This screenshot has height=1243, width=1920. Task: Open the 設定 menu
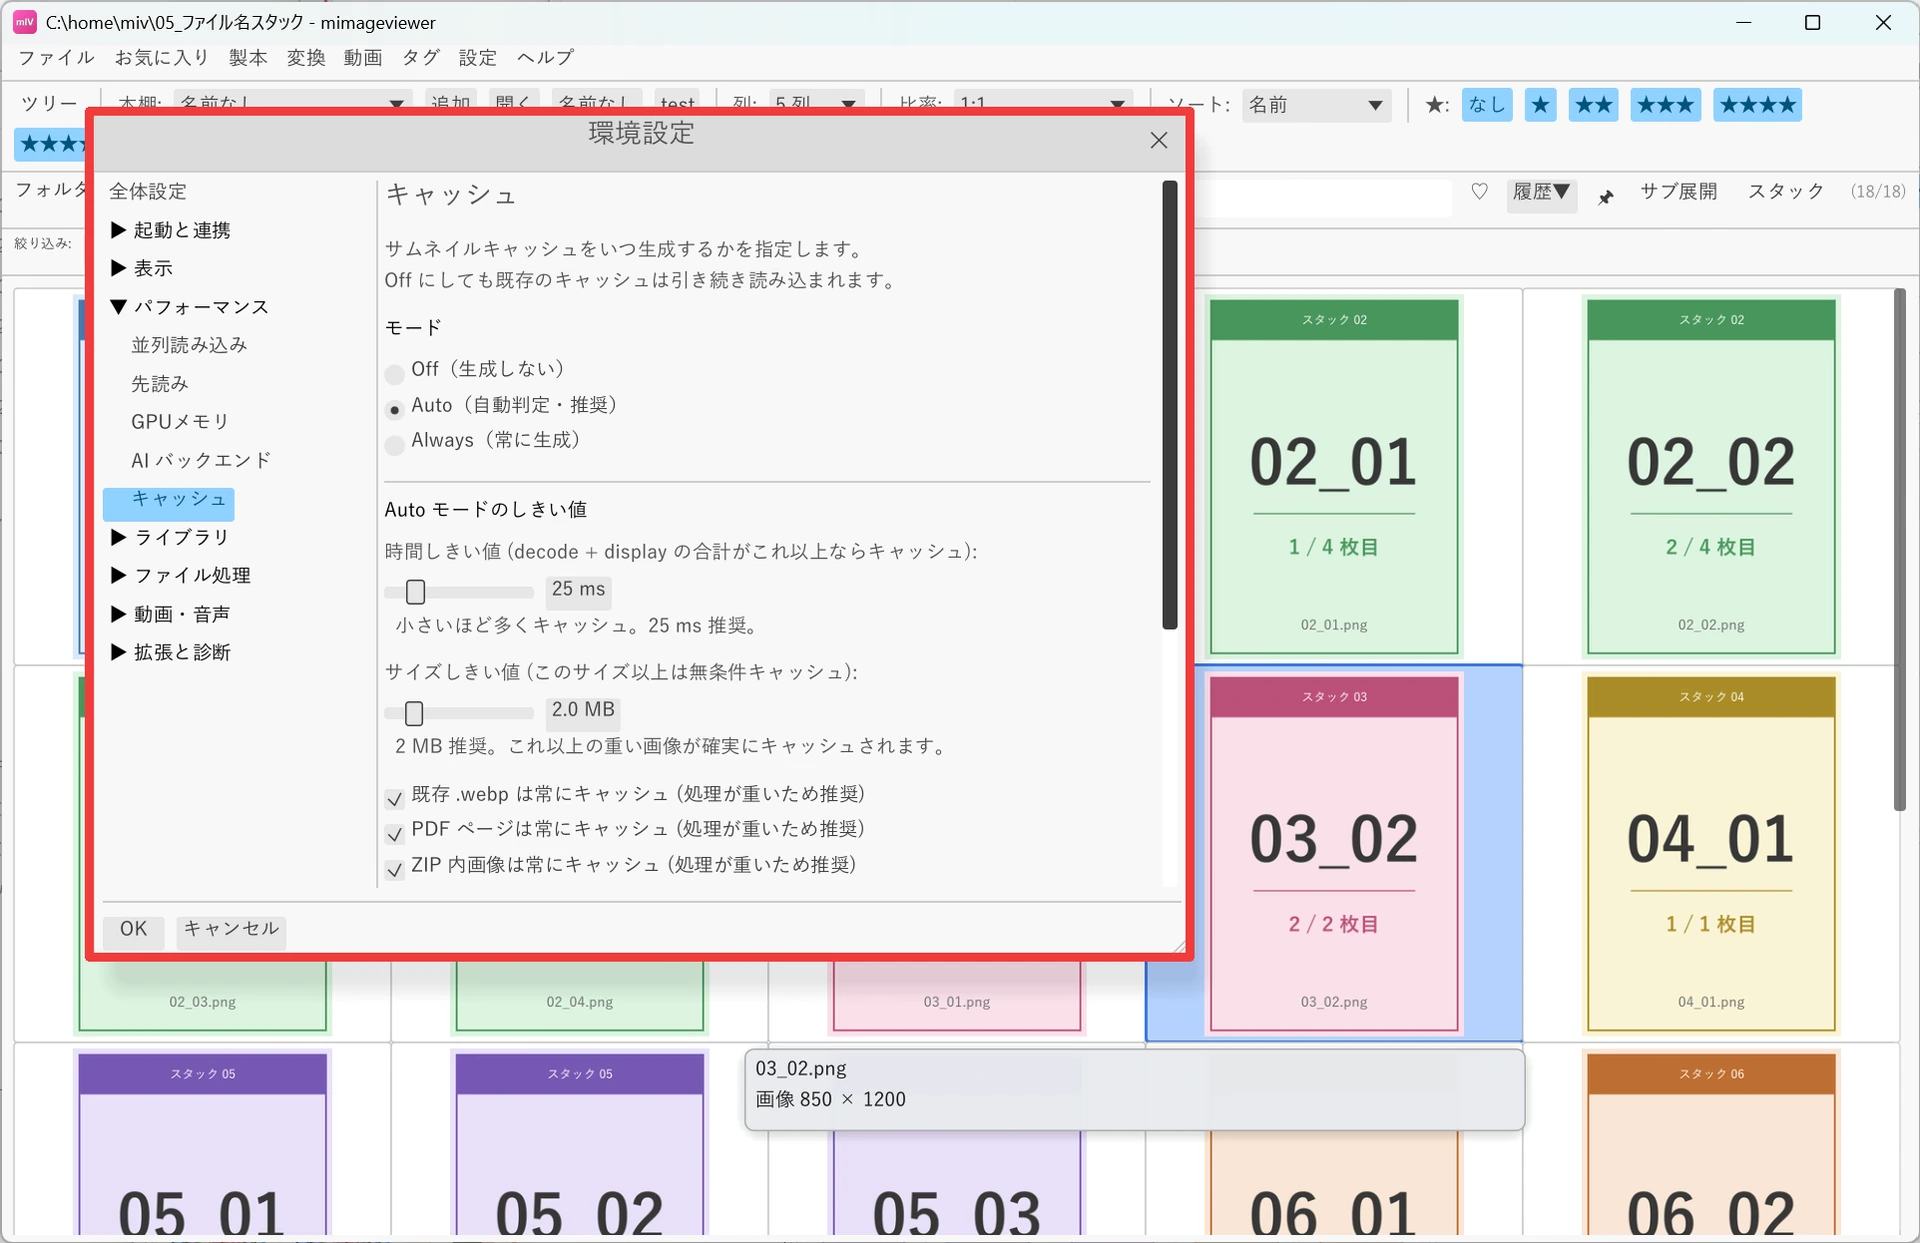(478, 57)
